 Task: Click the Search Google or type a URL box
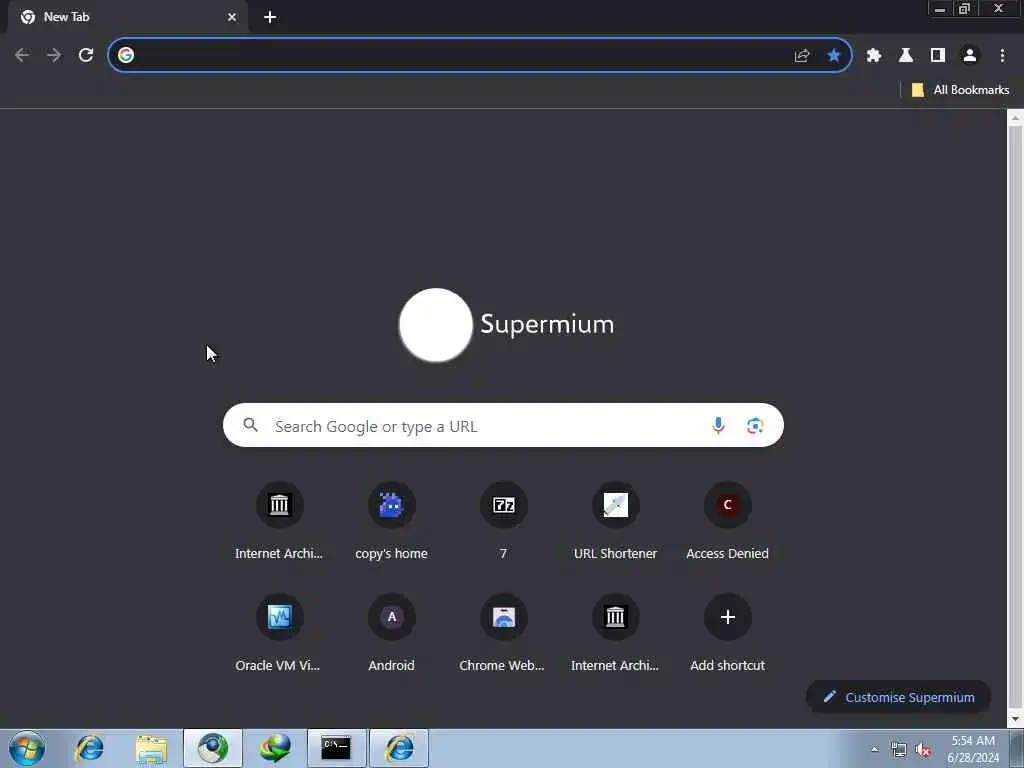pos(503,426)
